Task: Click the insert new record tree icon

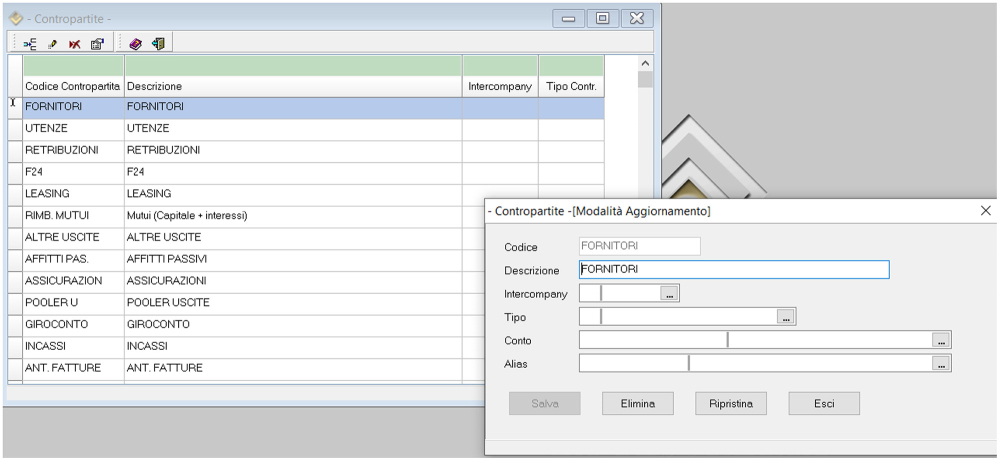Action: [x=31, y=43]
